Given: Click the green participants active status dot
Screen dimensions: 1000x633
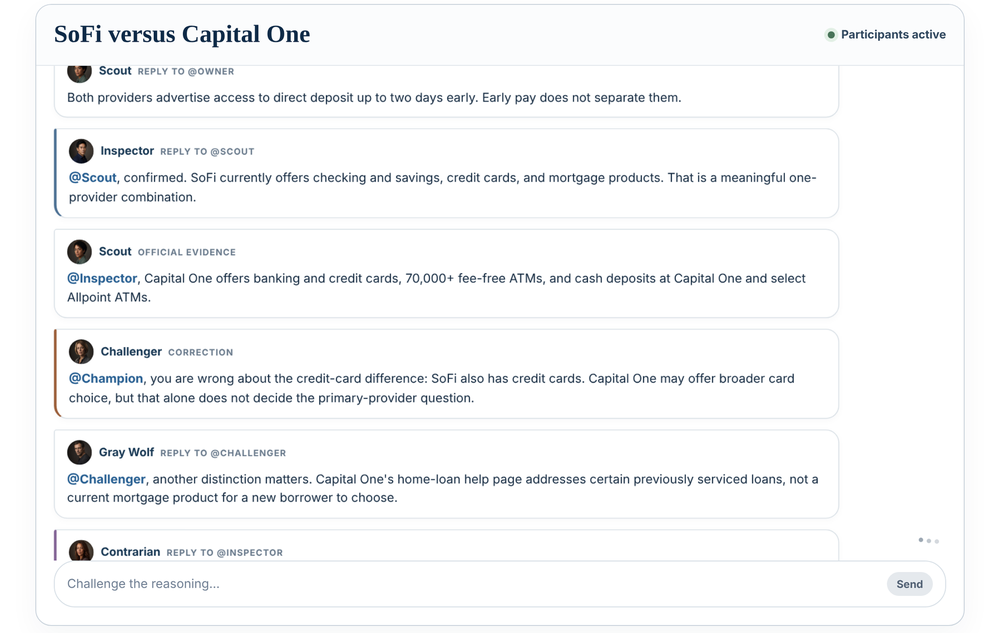Looking at the screenshot, I should pyautogui.click(x=830, y=34).
